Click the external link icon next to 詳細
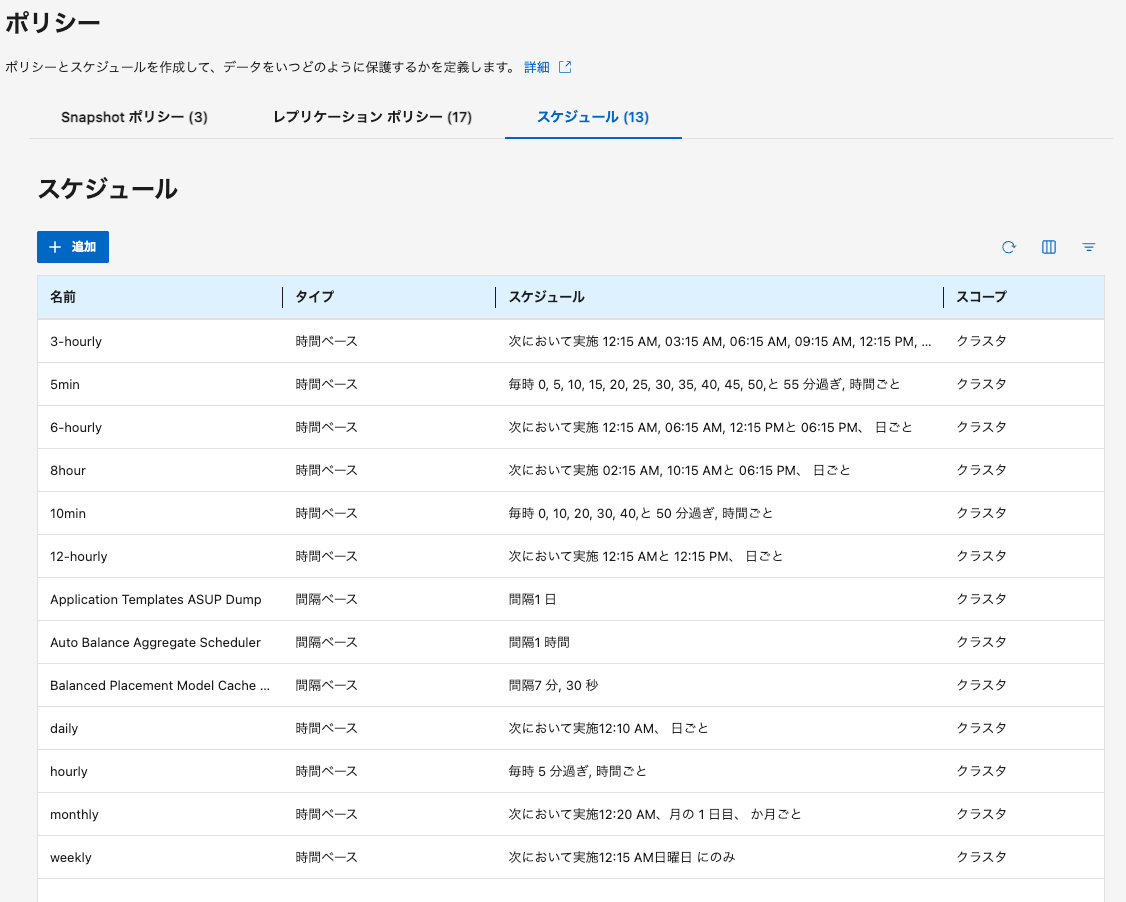 pyautogui.click(x=565, y=67)
